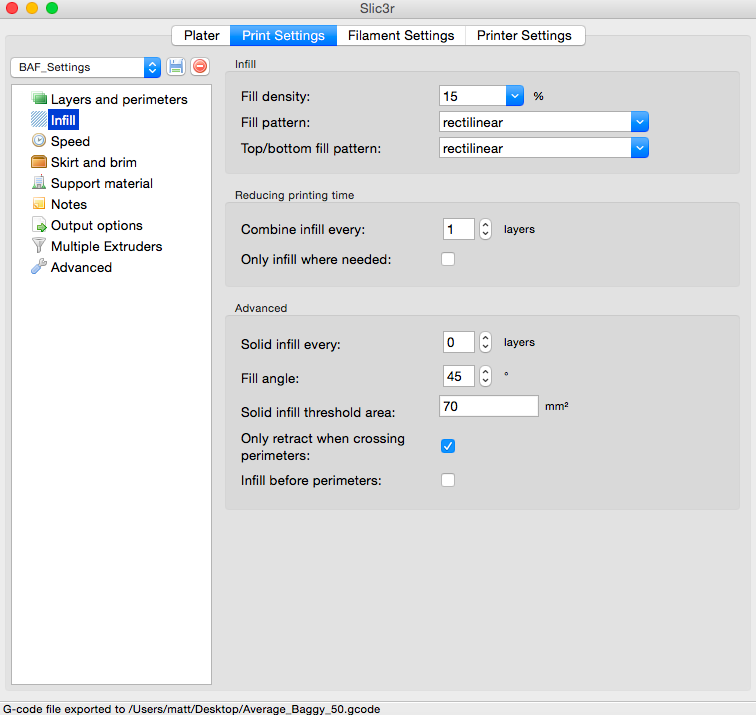Uncheck Only retract when crossing perimeters
Screen dimensions: 756x715
tap(448, 446)
